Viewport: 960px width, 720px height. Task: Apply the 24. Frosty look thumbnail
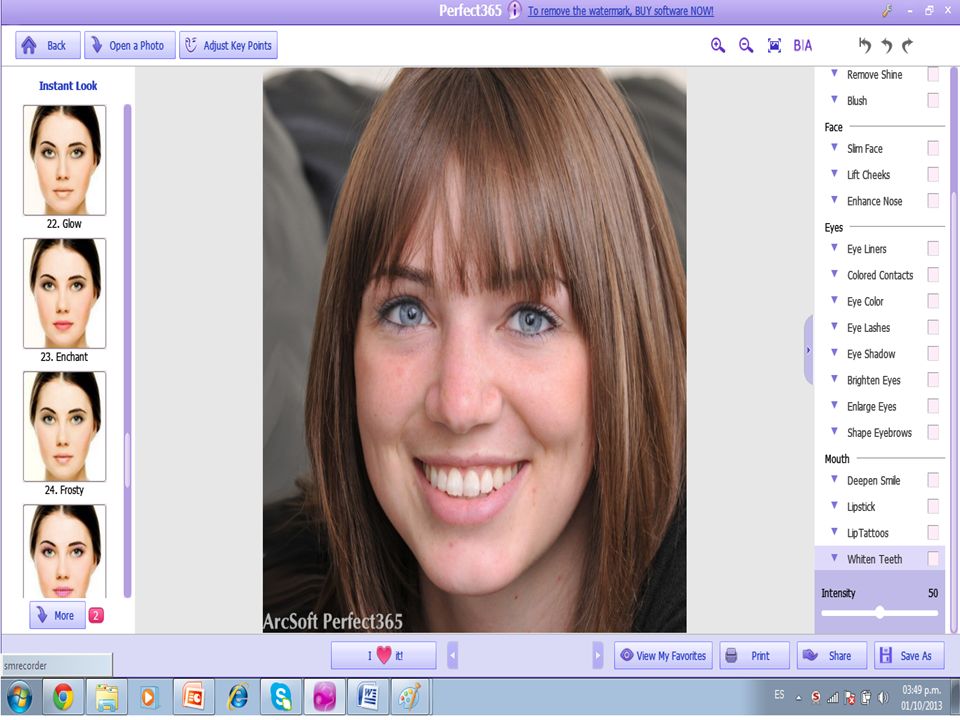coord(64,426)
